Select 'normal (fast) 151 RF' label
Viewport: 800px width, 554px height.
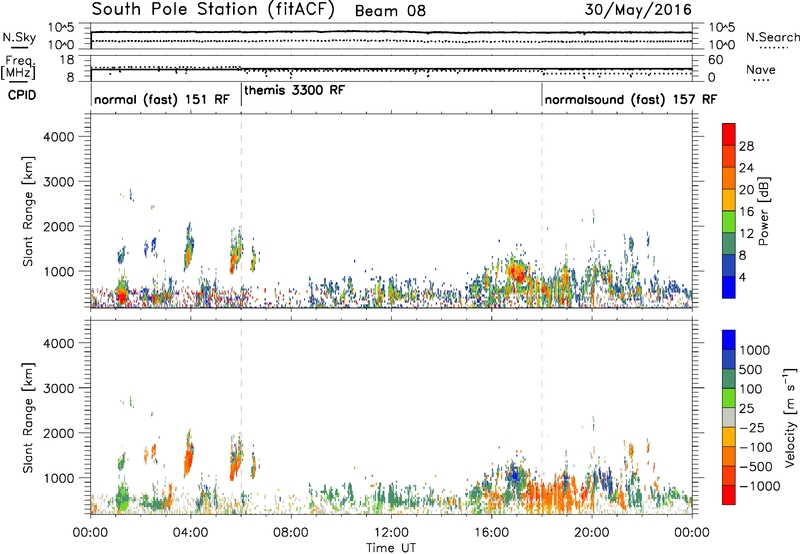162,99
